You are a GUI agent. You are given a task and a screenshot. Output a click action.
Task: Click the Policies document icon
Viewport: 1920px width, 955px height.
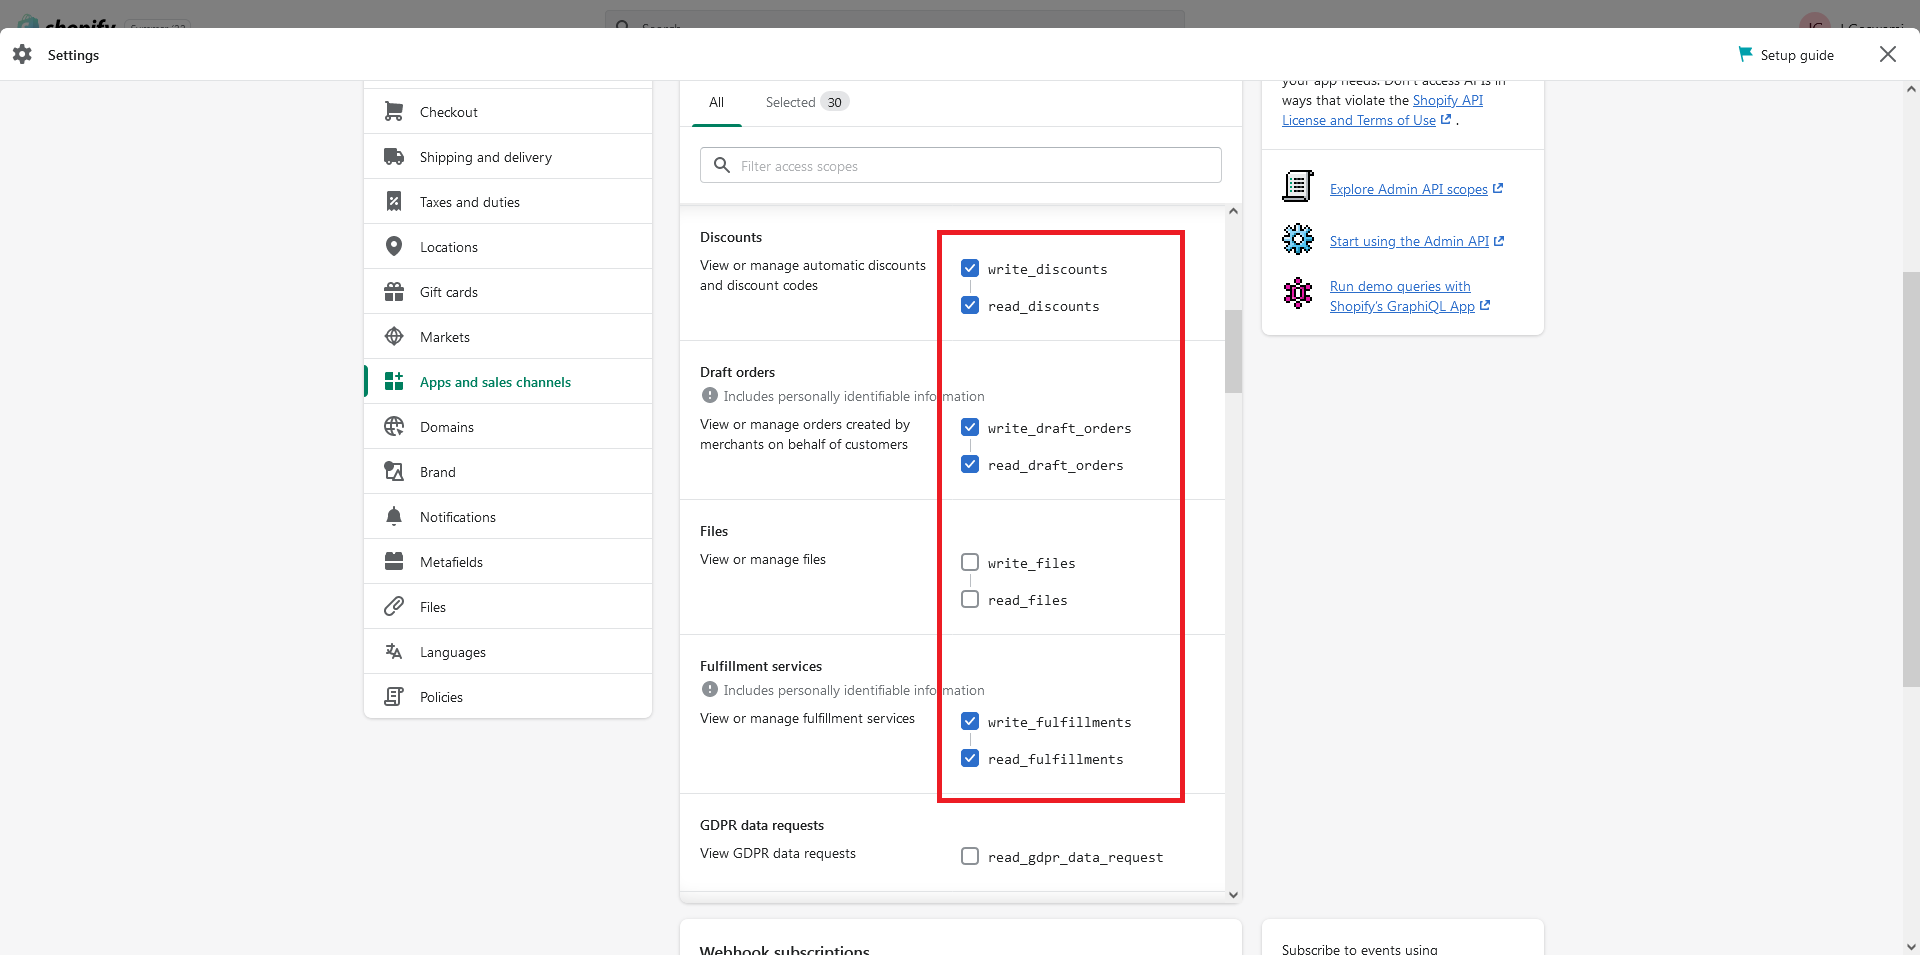[x=394, y=697]
